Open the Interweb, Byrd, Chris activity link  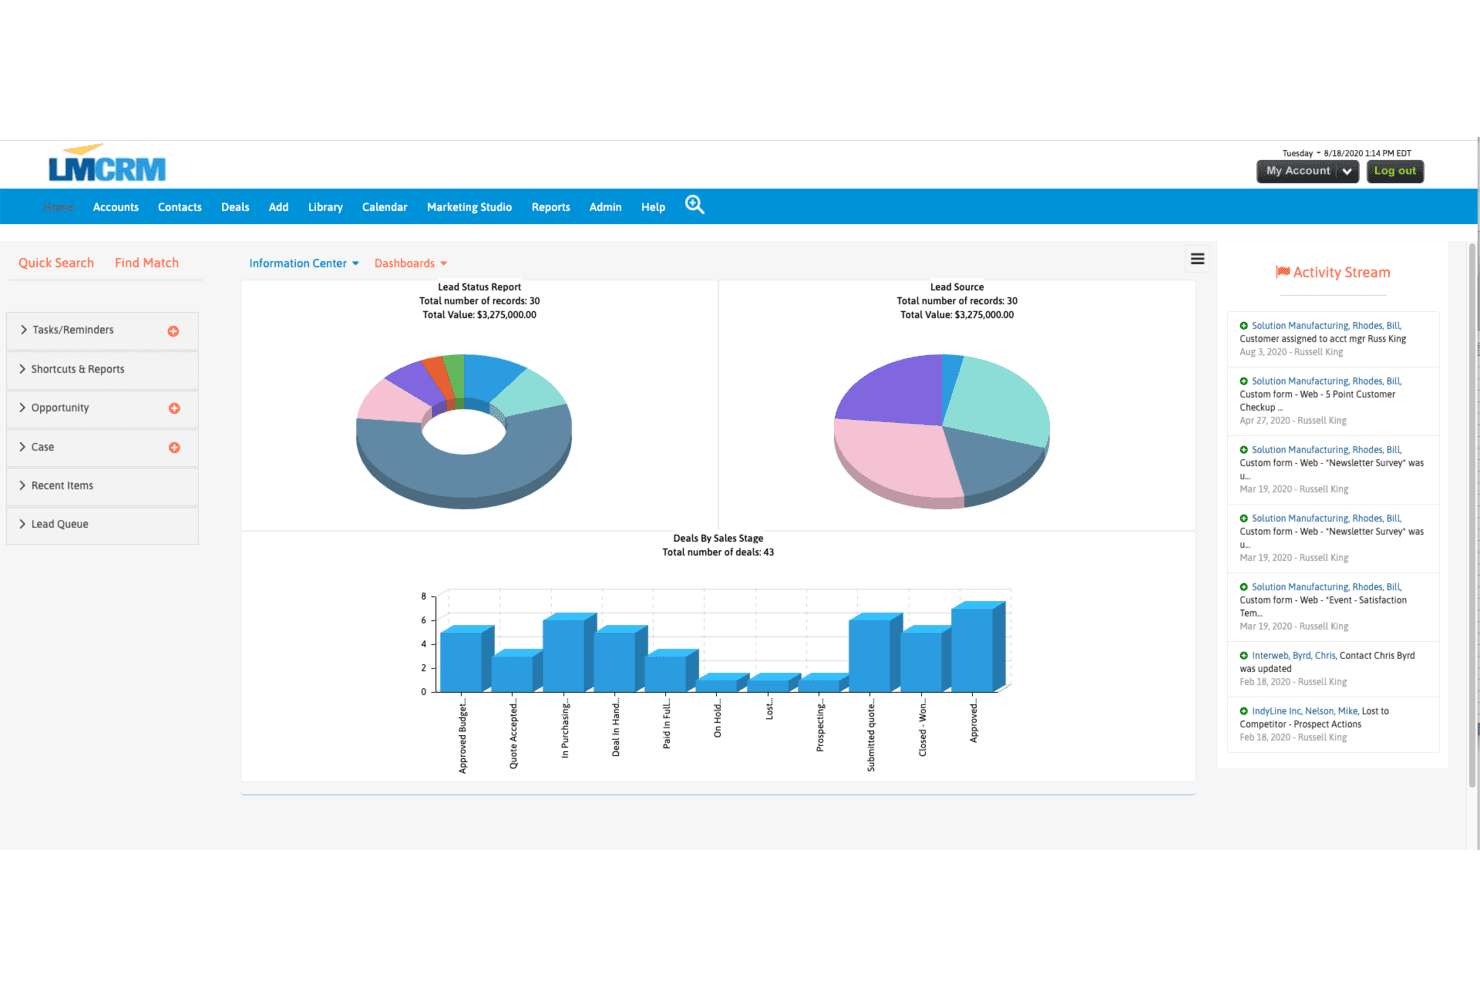[1294, 656]
